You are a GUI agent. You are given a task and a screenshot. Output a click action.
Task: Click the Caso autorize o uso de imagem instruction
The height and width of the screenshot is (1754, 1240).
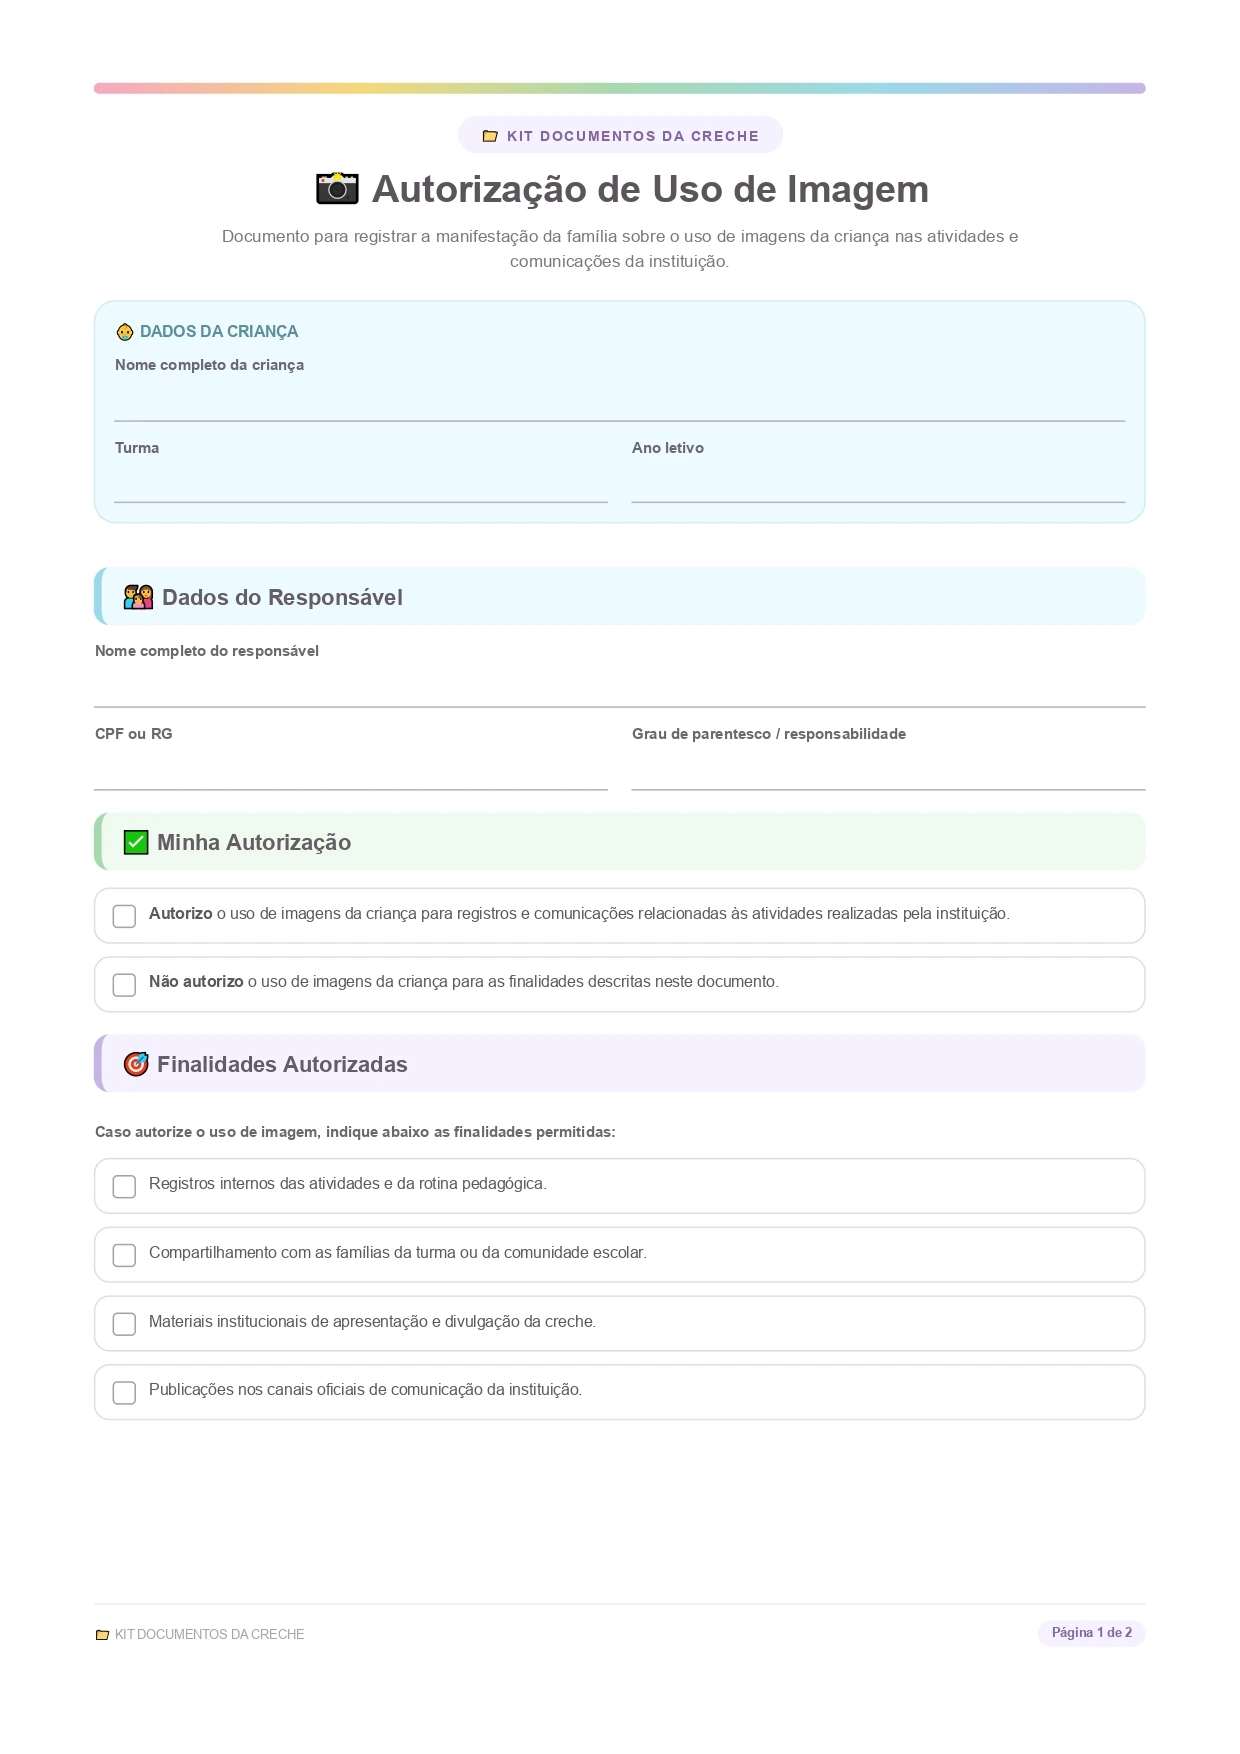tap(355, 1132)
